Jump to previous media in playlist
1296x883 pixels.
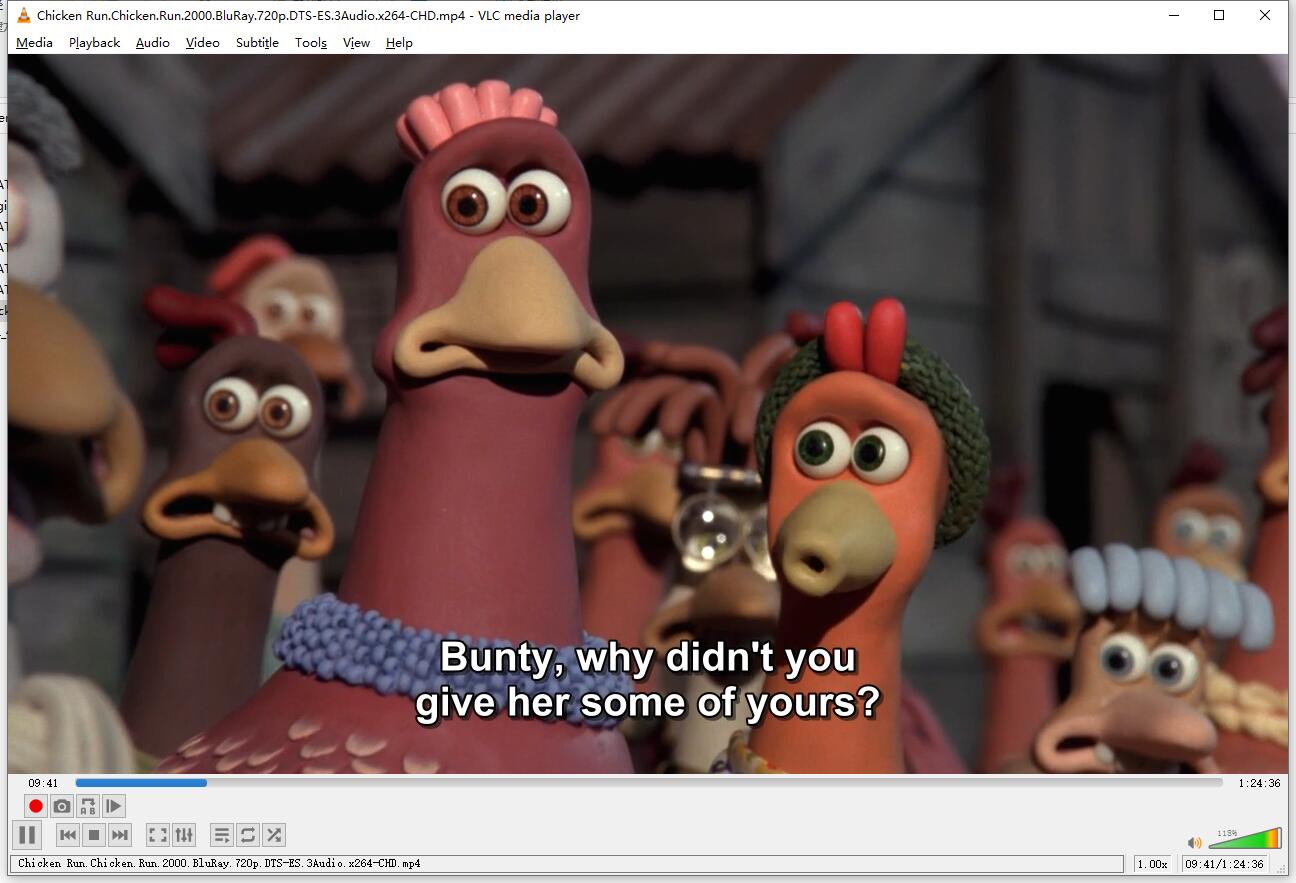click(68, 835)
